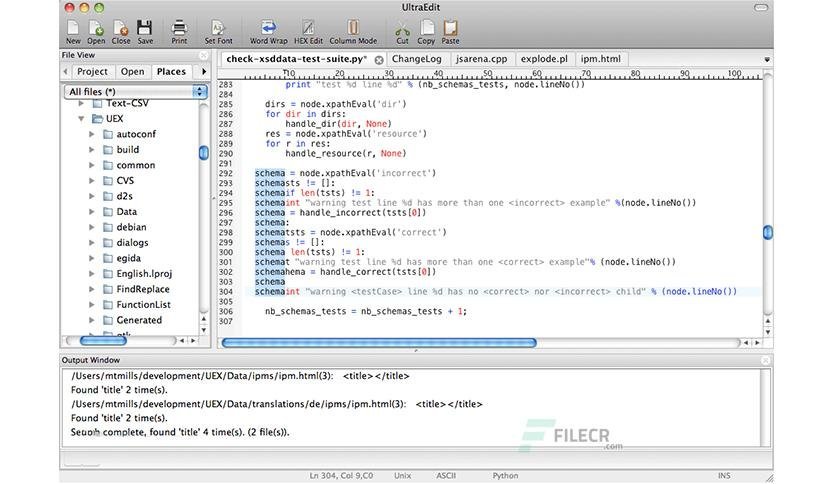Viewport: 836px width, 484px height.
Task: Select the dialogs folder in the tree
Action: point(132,242)
